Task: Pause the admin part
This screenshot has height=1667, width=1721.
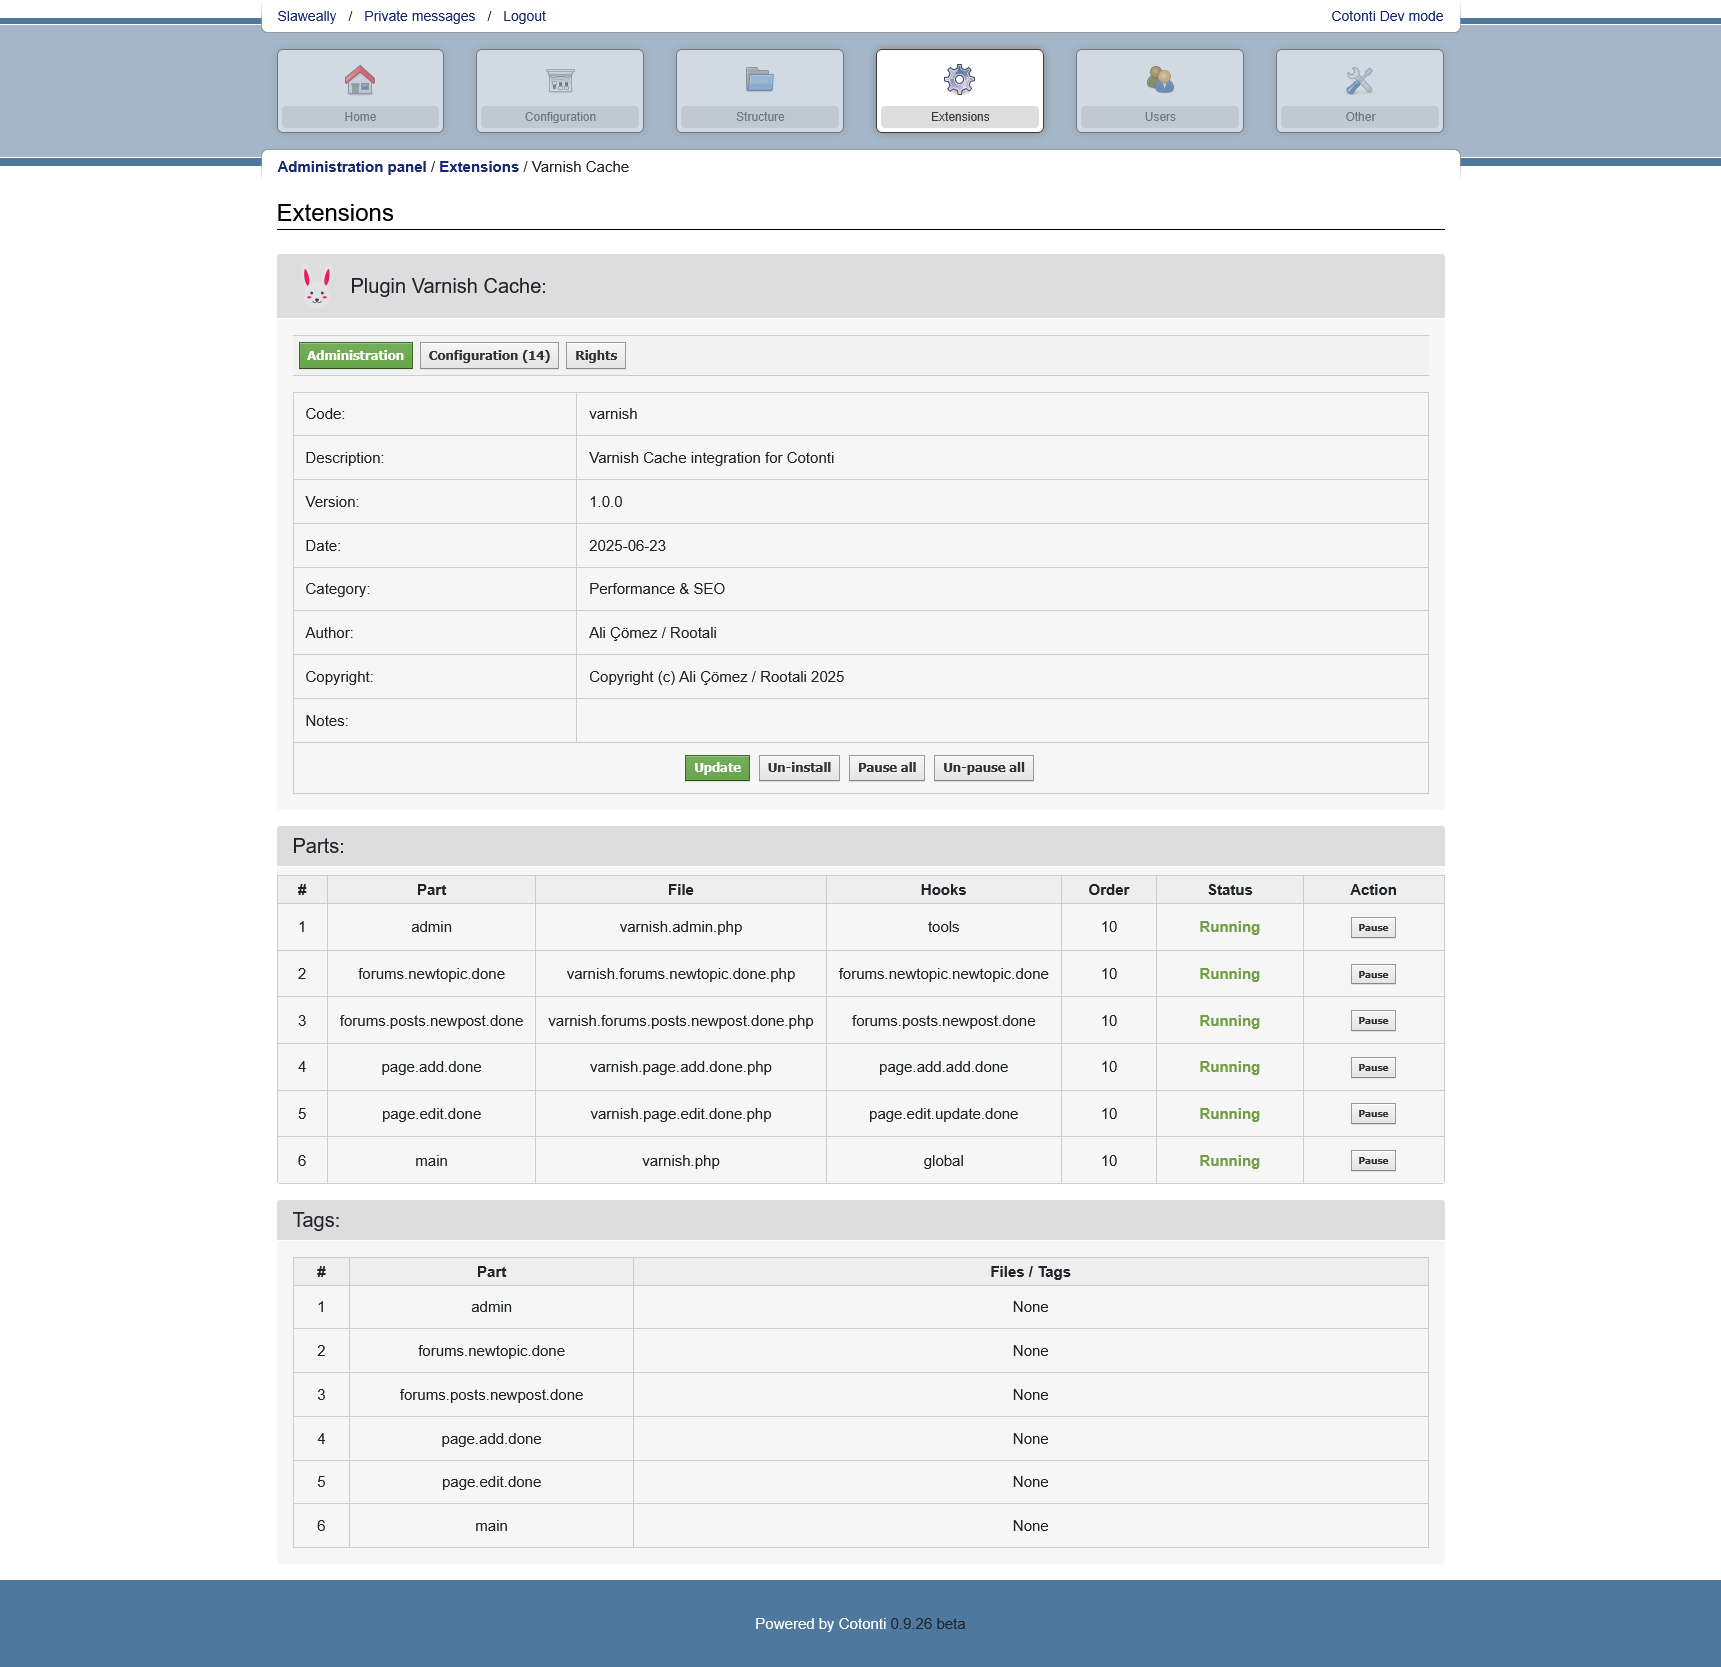Action: click(1373, 928)
